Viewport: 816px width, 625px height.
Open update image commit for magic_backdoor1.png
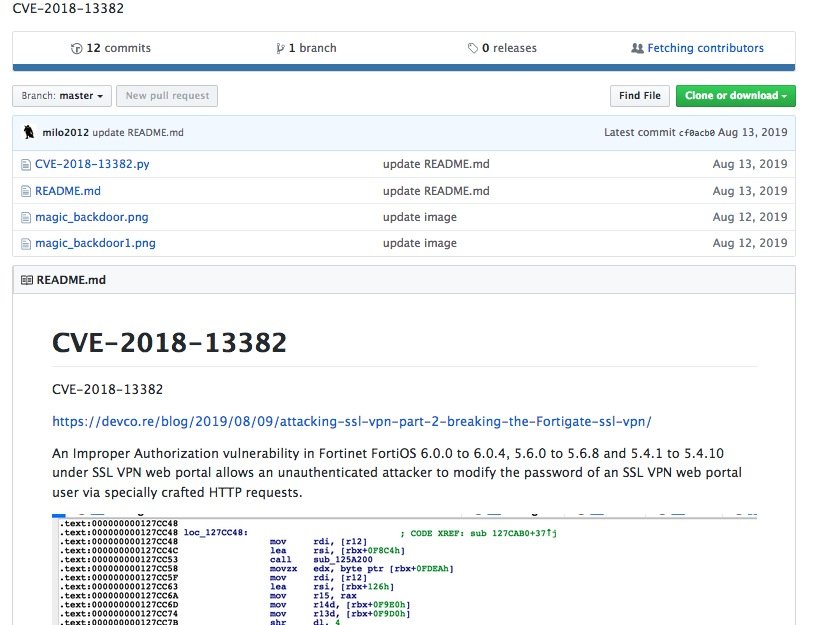point(420,243)
